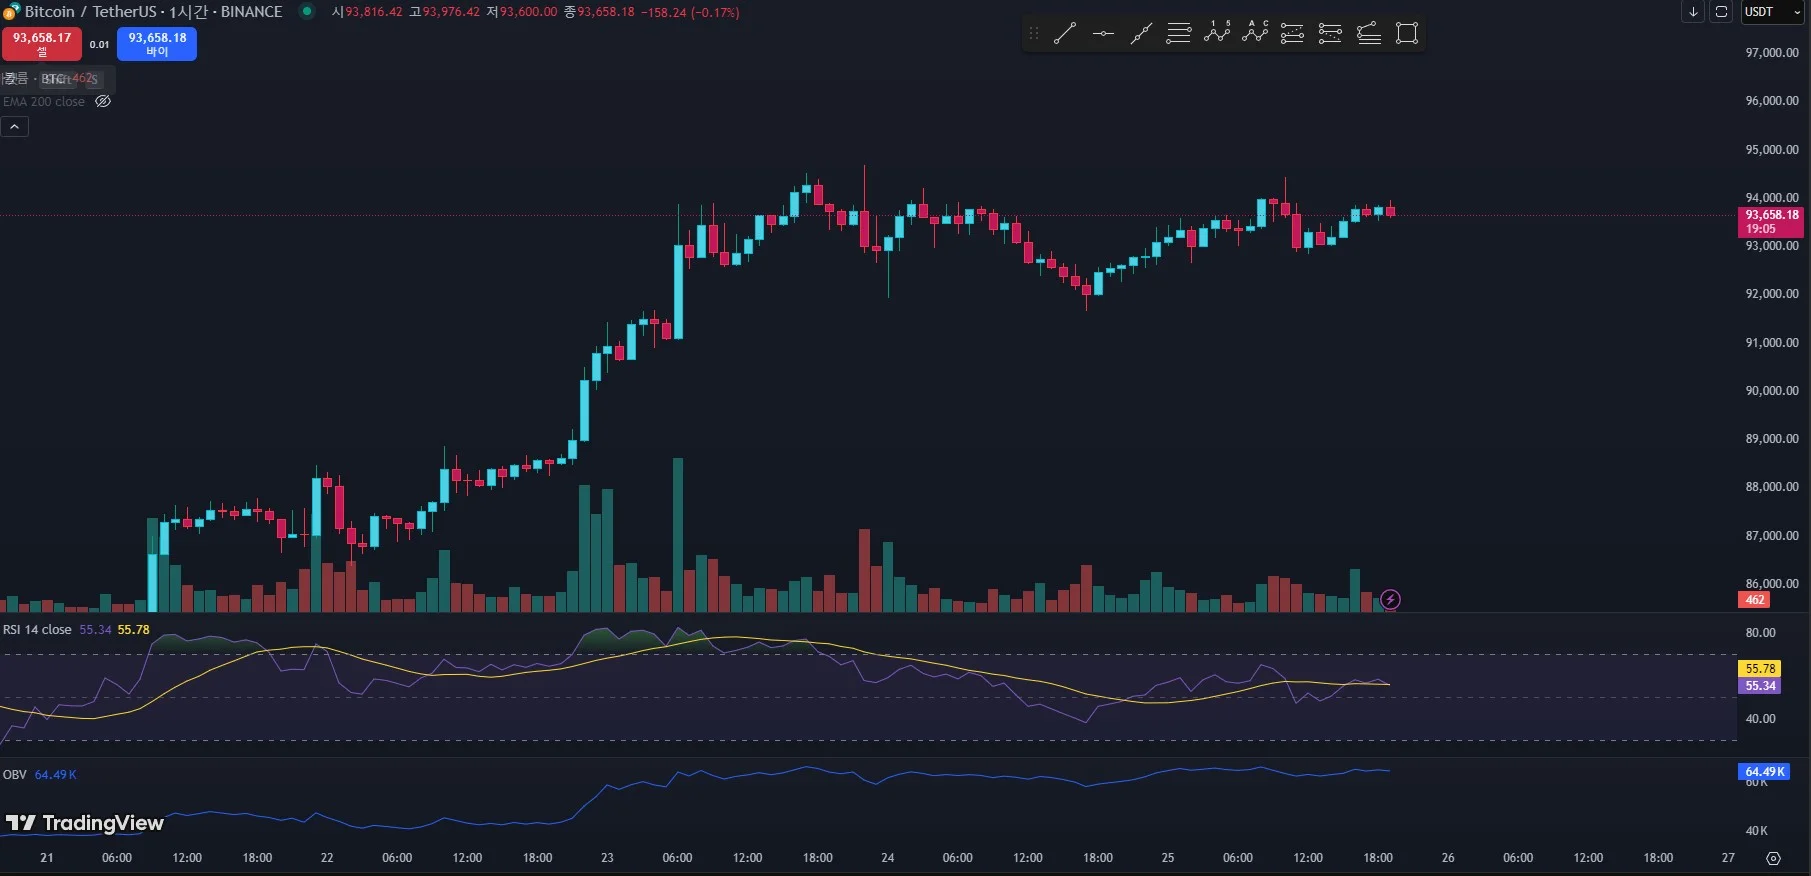Click the purple lightning bolt event marker

tap(1390, 600)
